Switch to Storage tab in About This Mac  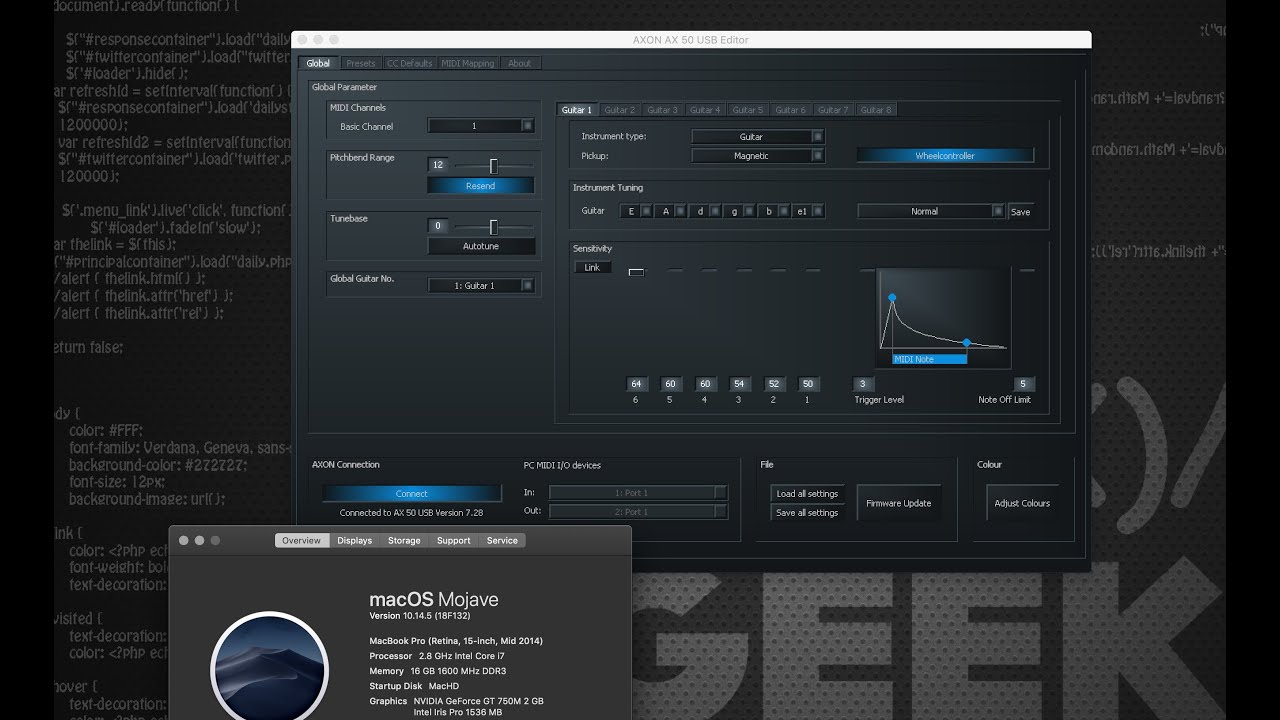(x=404, y=540)
